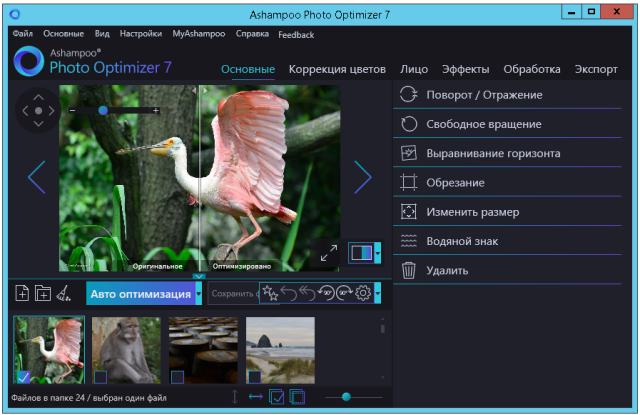Viewport: 640px width, 415px height.
Task: Click the add file icon
Action: coord(22,293)
